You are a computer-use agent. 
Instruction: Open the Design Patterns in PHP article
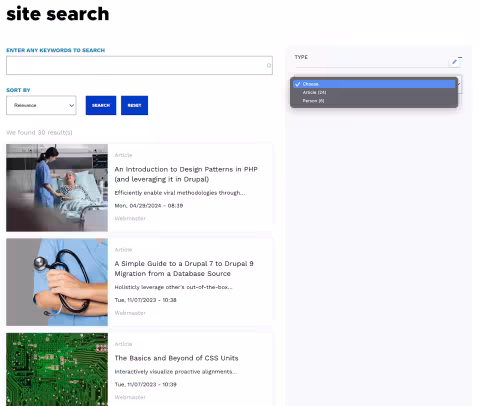click(x=186, y=174)
